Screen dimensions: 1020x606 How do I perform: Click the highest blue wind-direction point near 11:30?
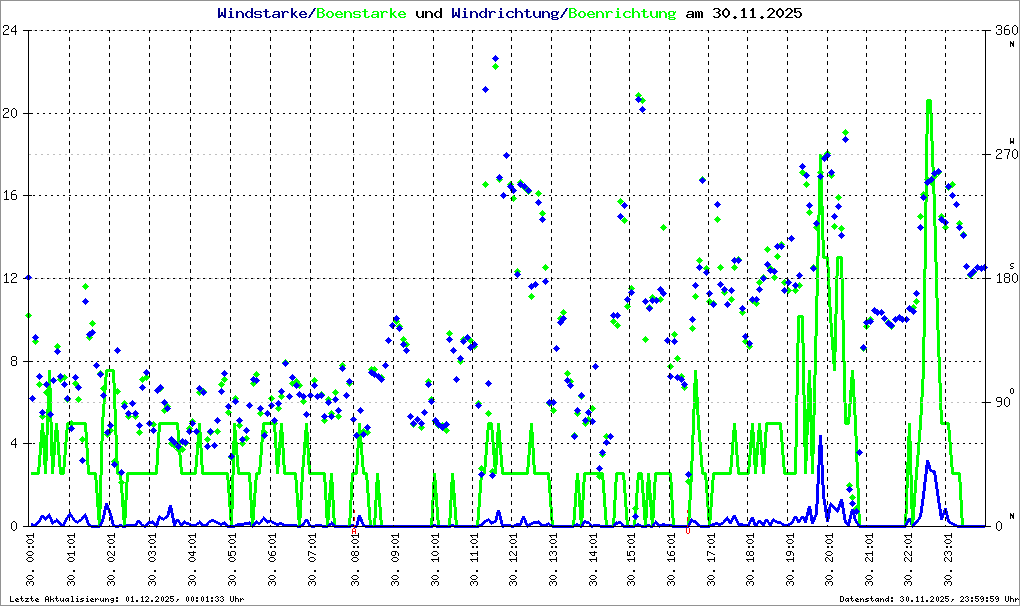pos(495,60)
